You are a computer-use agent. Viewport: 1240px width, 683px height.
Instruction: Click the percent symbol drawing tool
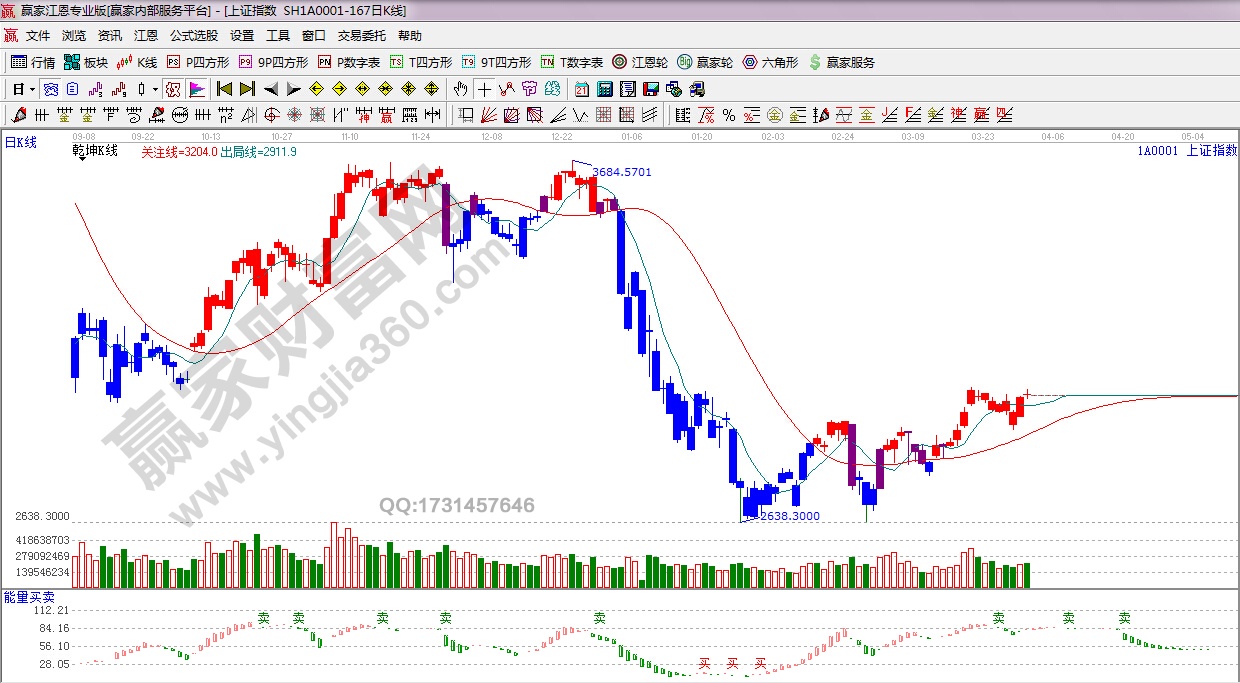point(728,115)
